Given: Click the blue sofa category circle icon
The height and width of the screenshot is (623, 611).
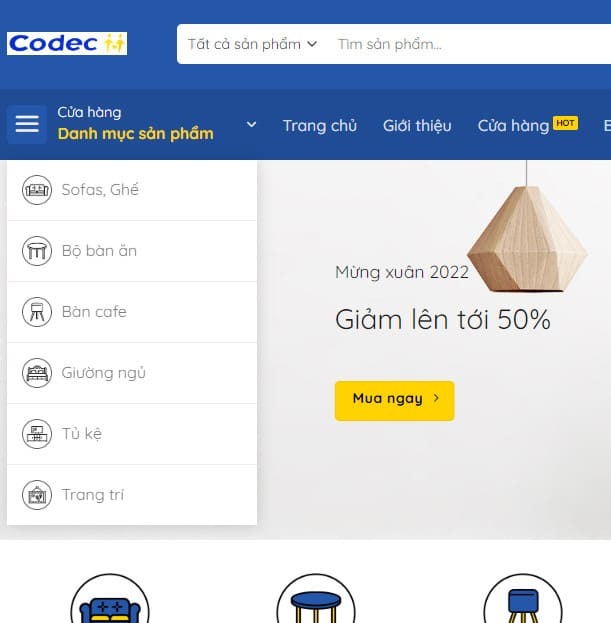Looking at the screenshot, I should 110,599.
